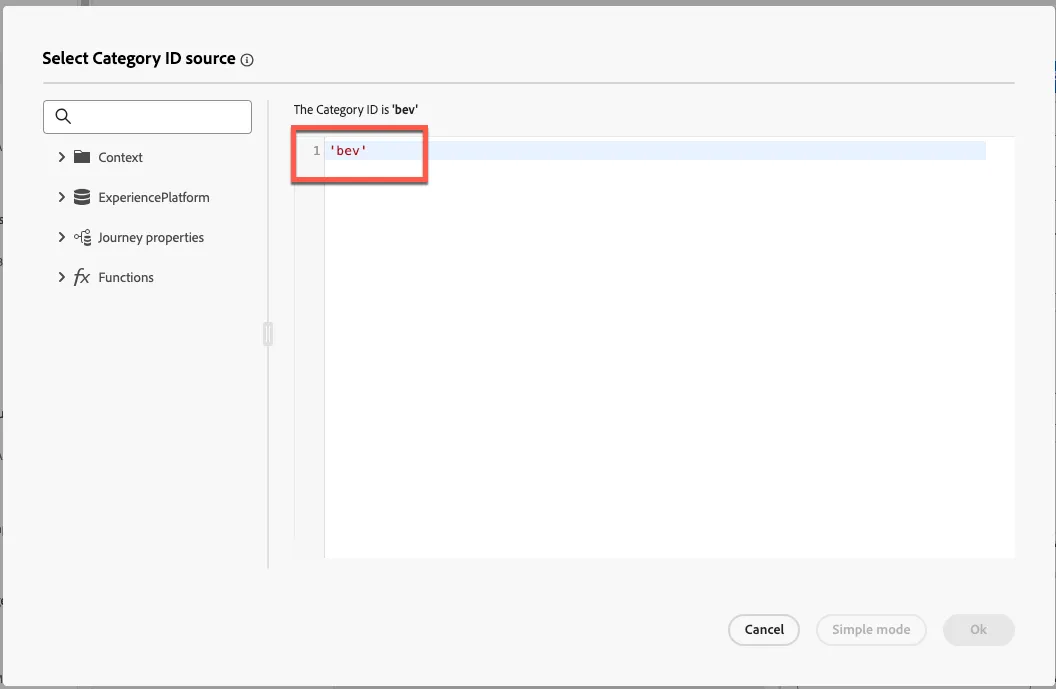Viewport: 1056px width, 689px height.
Task: Click the Journey properties icon
Action: tap(82, 237)
